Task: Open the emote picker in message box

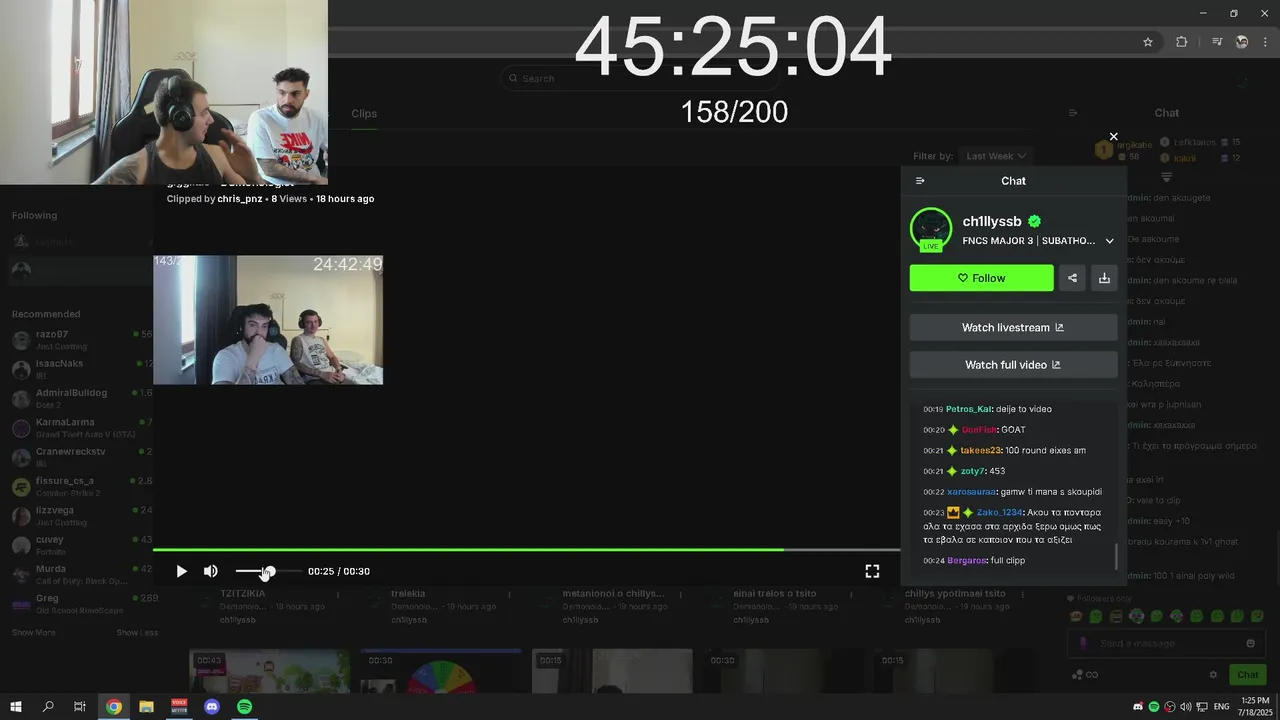Action: [1250, 644]
